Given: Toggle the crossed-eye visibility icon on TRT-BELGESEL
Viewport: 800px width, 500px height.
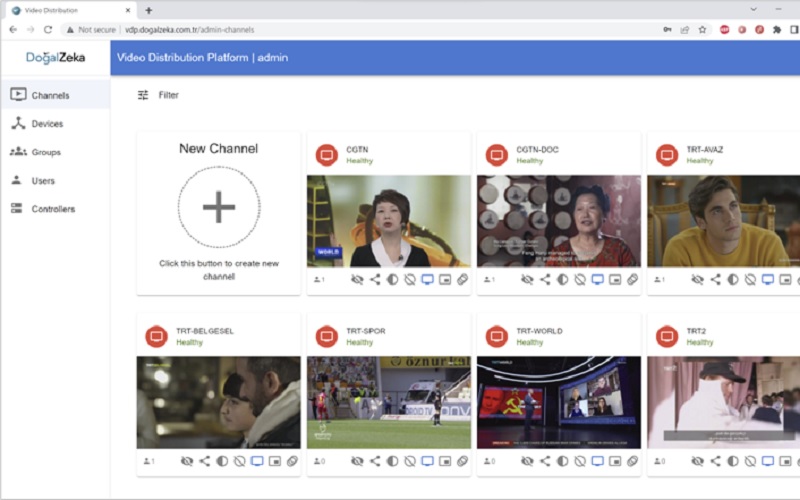Looking at the screenshot, I should (x=187, y=461).
